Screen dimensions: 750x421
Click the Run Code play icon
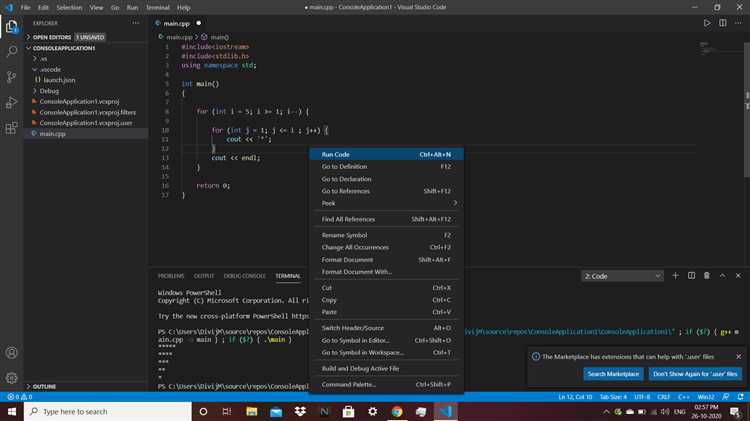tap(706, 23)
